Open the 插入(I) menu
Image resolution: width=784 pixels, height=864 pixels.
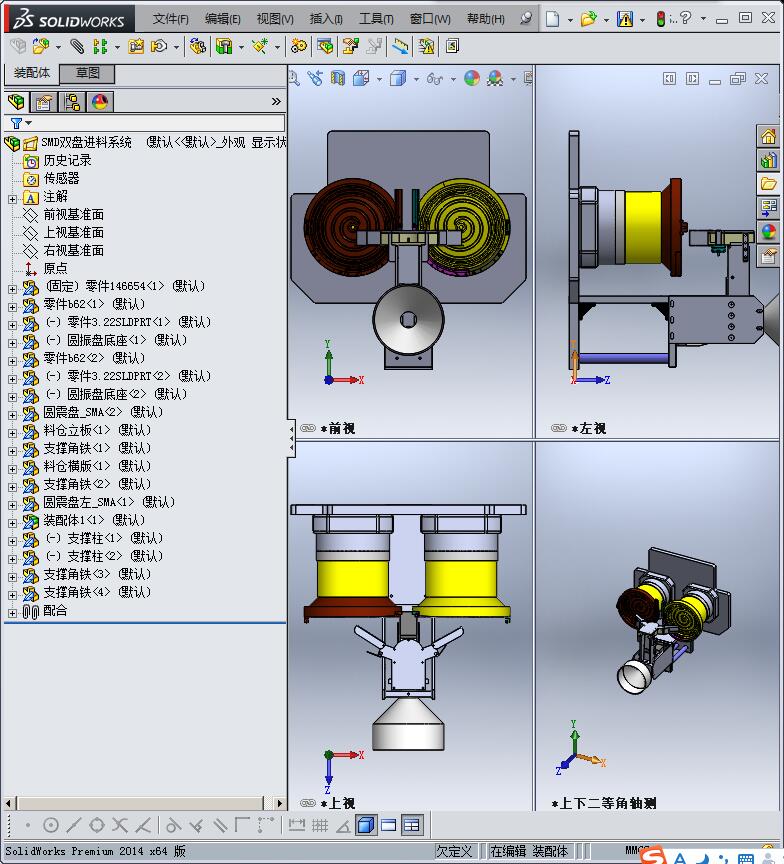[x=326, y=19]
